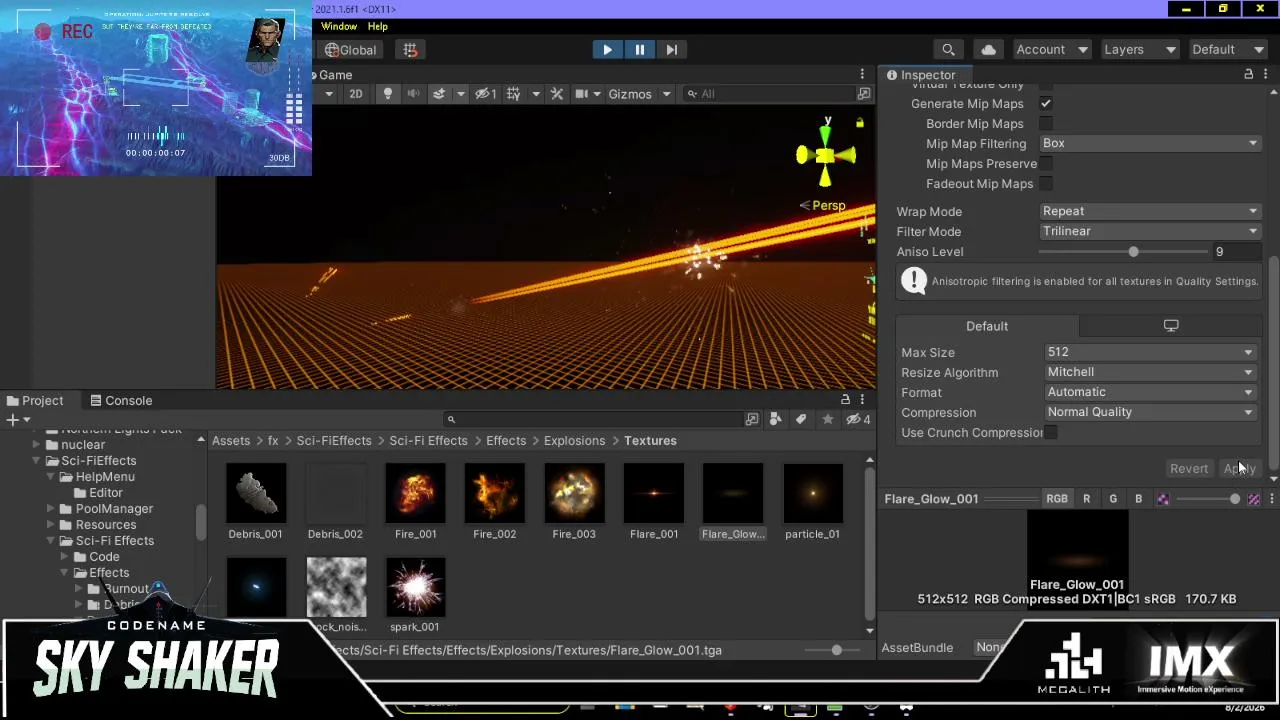Image resolution: width=1280 pixels, height=720 pixels.
Task: Click the Revert button
Action: [x=1189, y=468]
